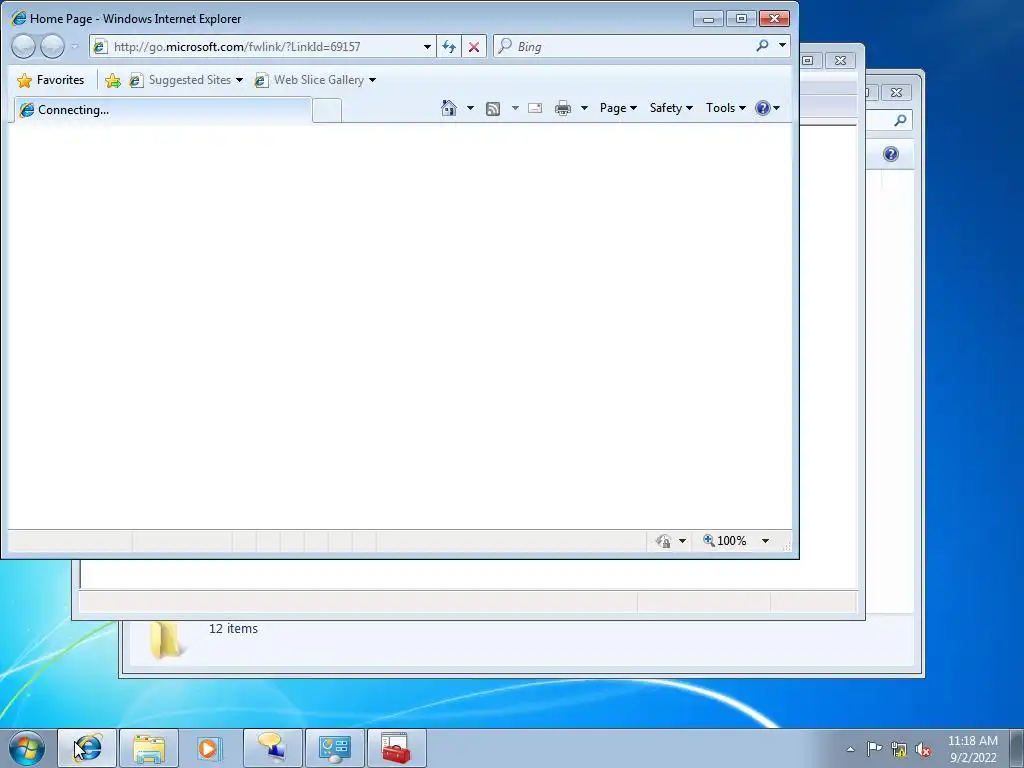Show hidden tray icons arrow
This screenshot has width=1024, height=768.
[x=850, y=749]
